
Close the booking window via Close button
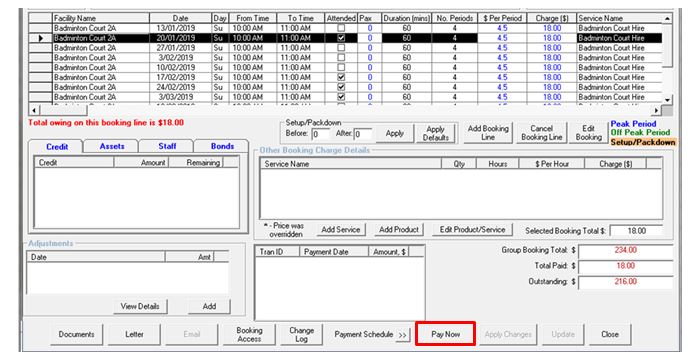pyautogui.click(x=609, y=334)
